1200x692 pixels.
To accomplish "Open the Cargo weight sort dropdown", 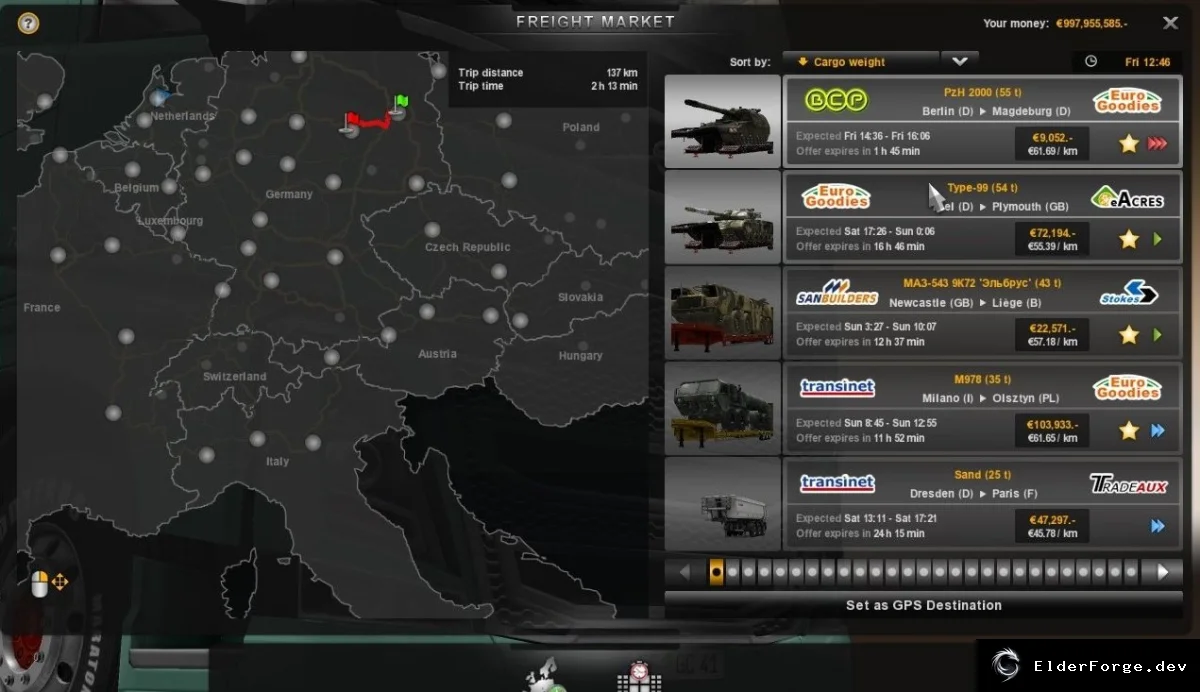I will pos(861,61).
